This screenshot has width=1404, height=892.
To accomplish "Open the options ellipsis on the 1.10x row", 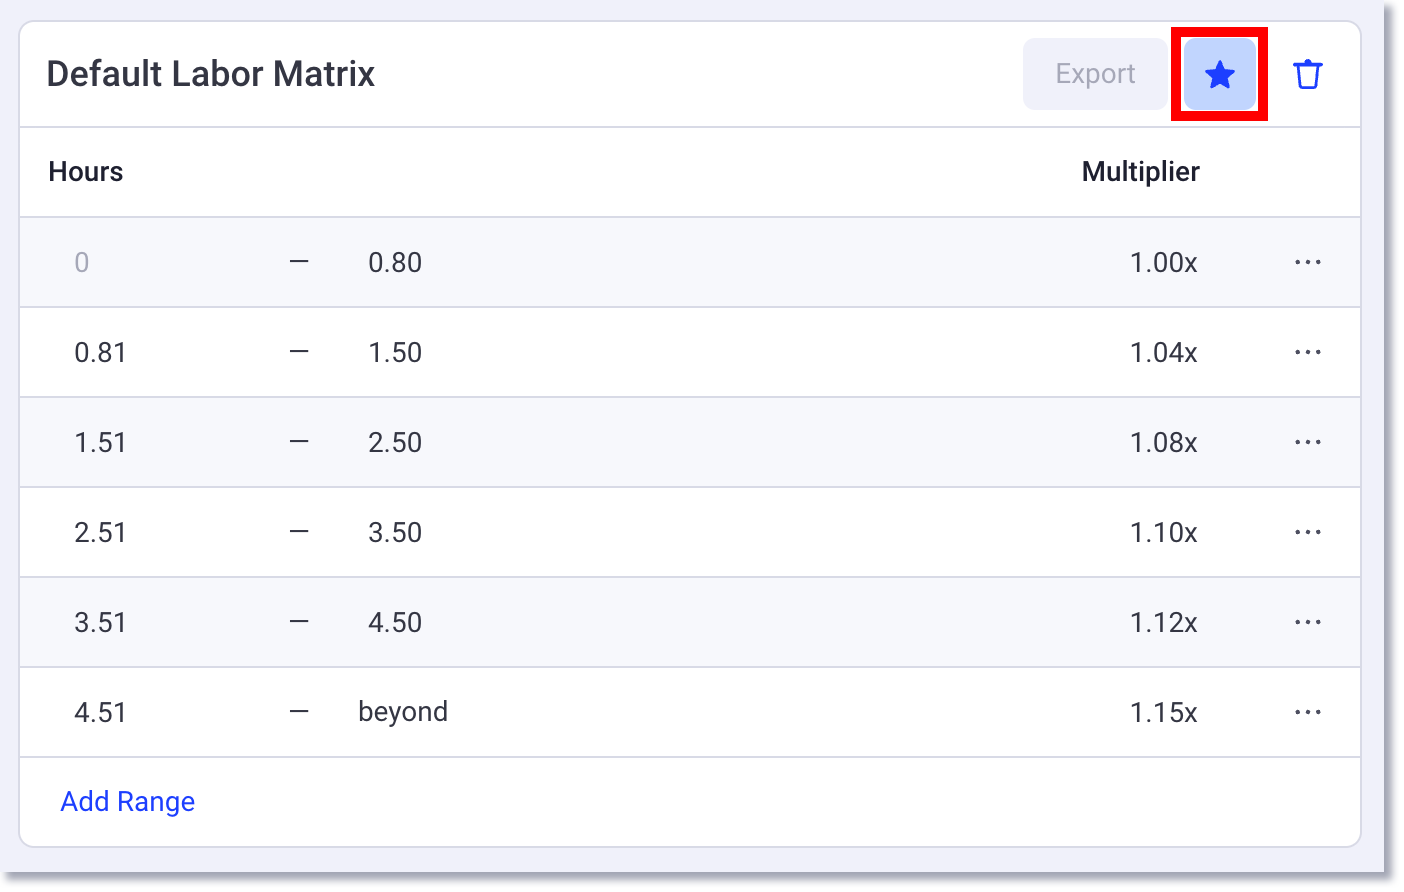I will pos(1308,532).
